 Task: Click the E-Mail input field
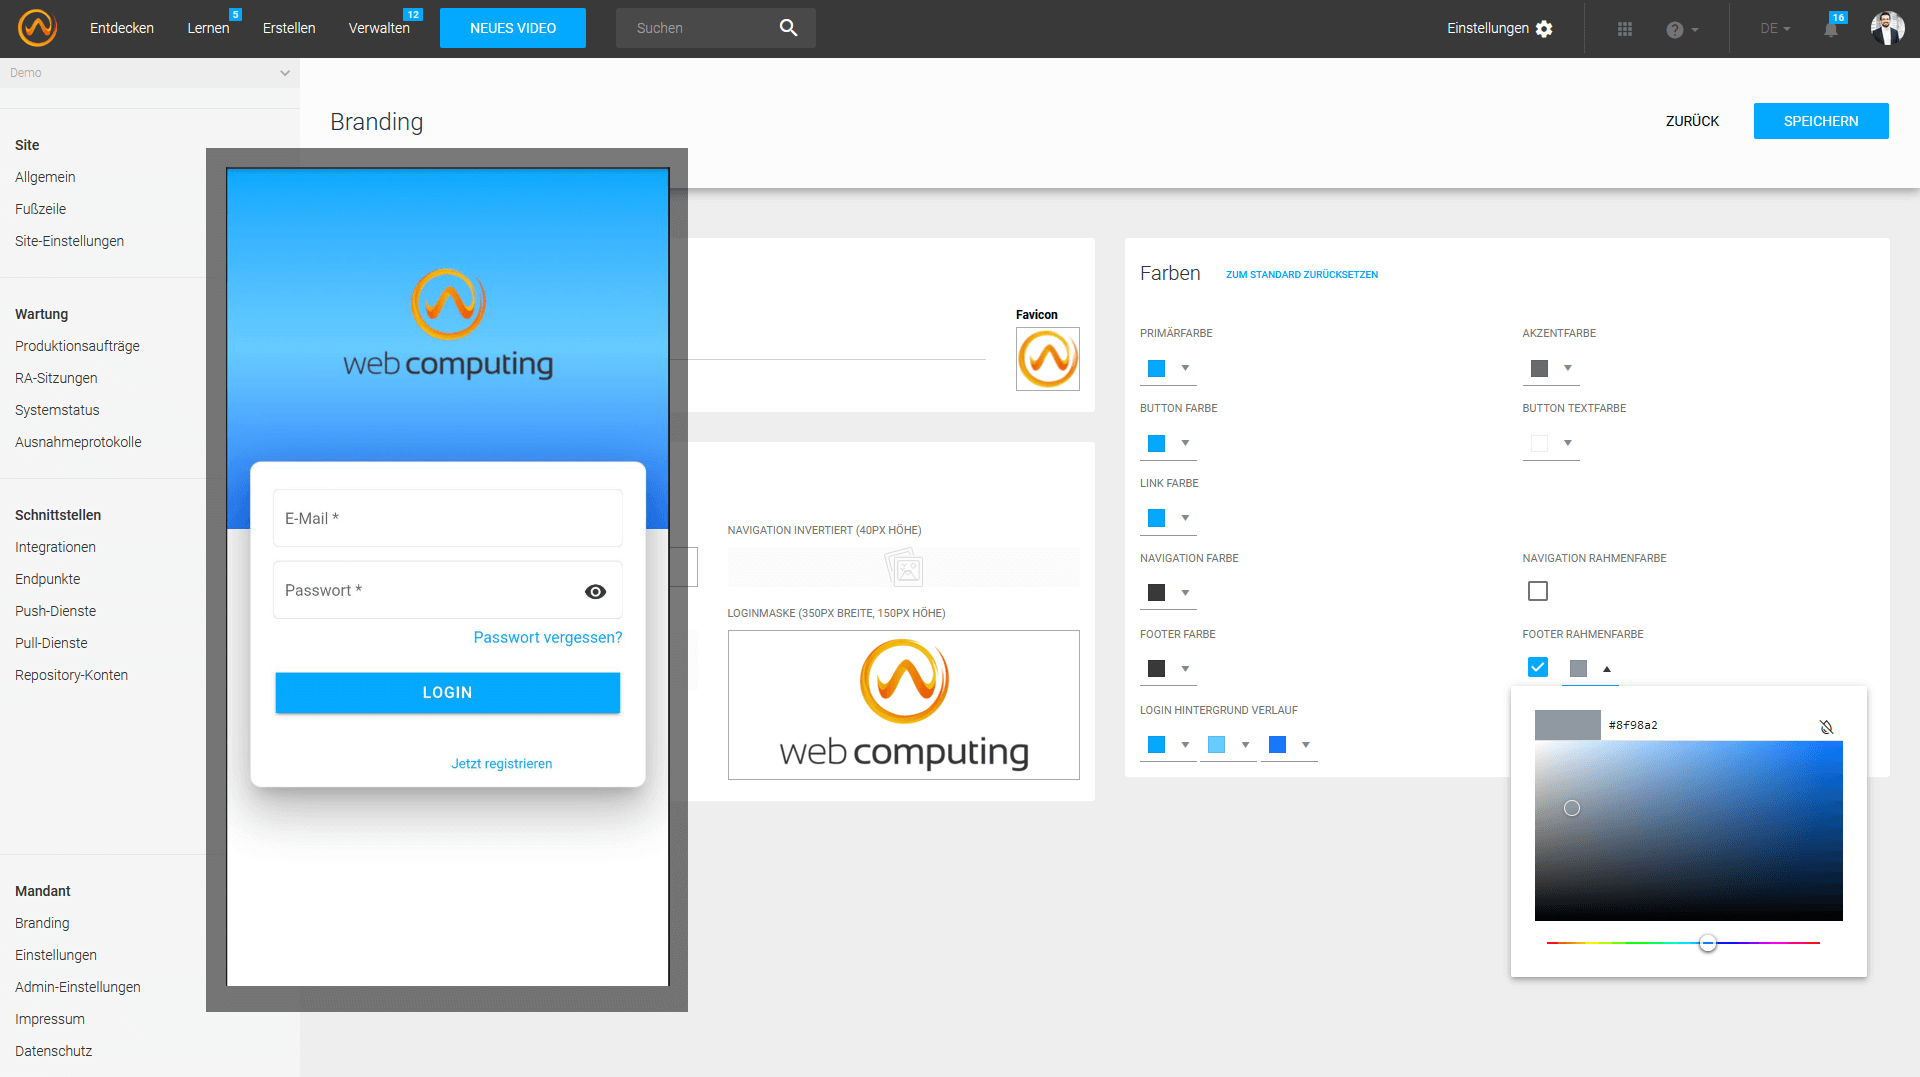tap(448, 518)
